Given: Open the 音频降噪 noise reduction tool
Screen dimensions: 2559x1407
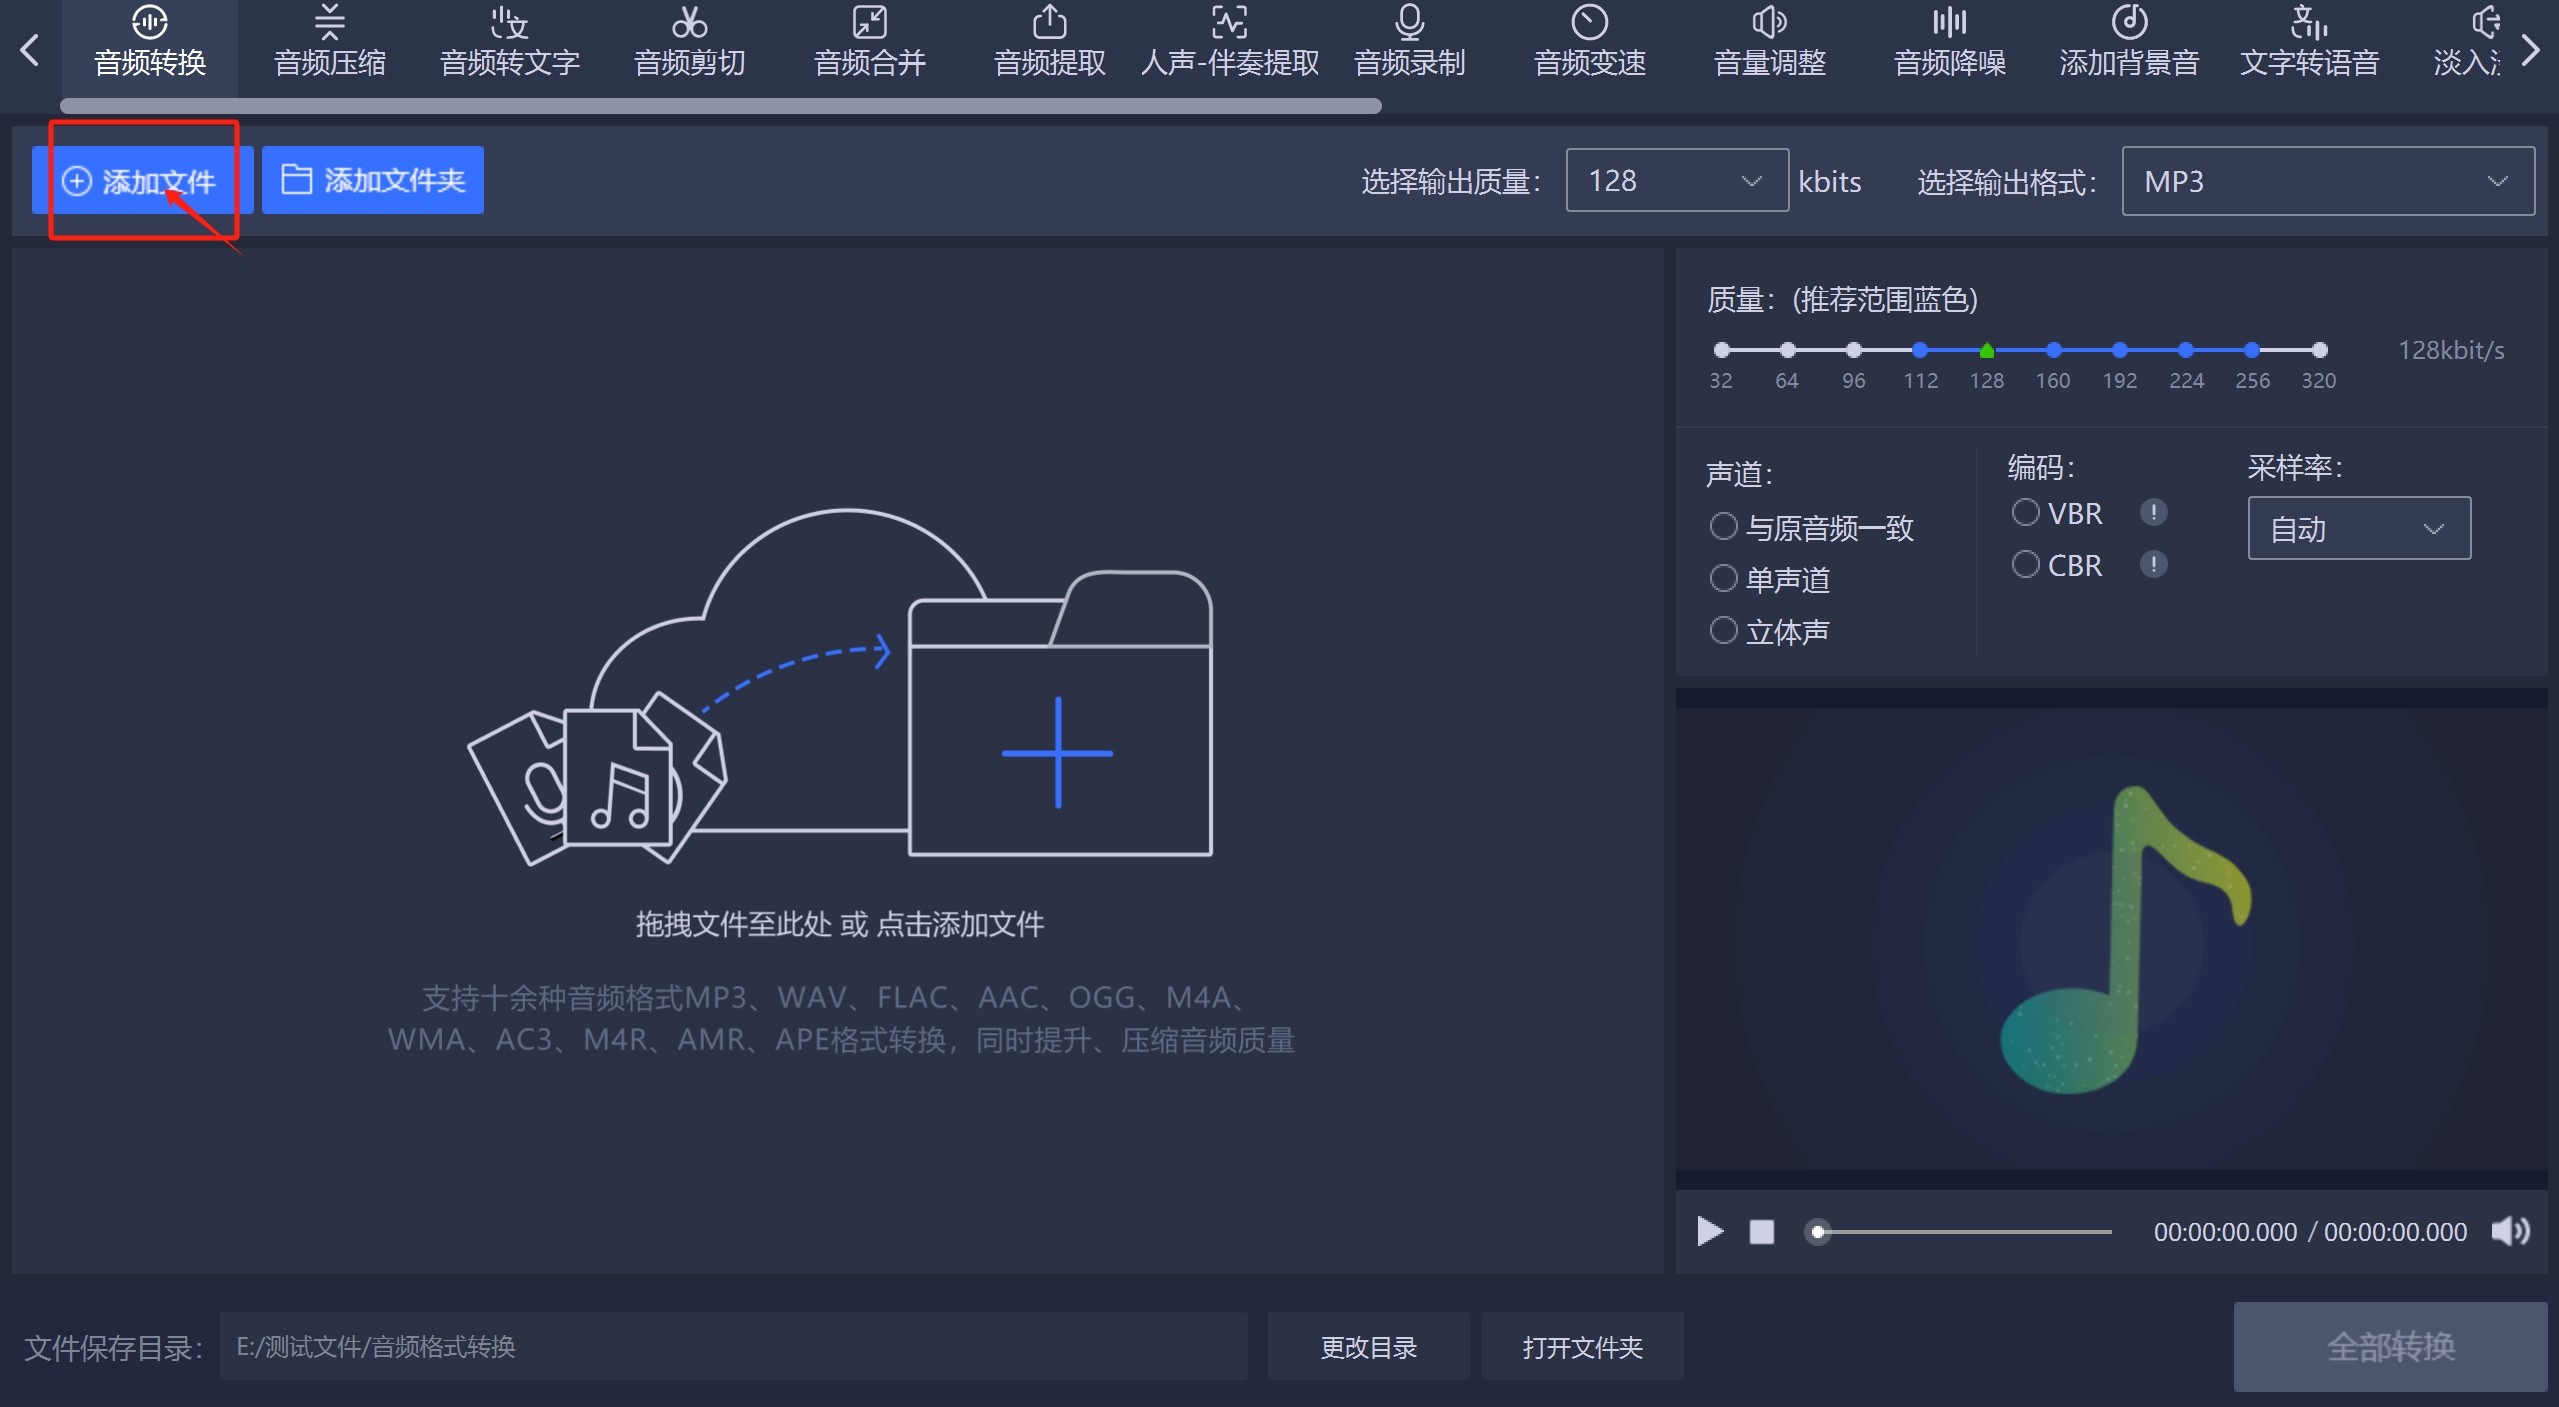Looking at the screenshot, I should click(x=1949, y=41).
